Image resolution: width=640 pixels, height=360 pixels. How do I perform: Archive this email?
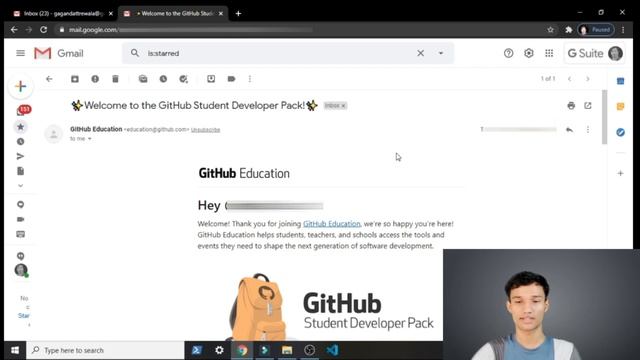coord(75,79)
